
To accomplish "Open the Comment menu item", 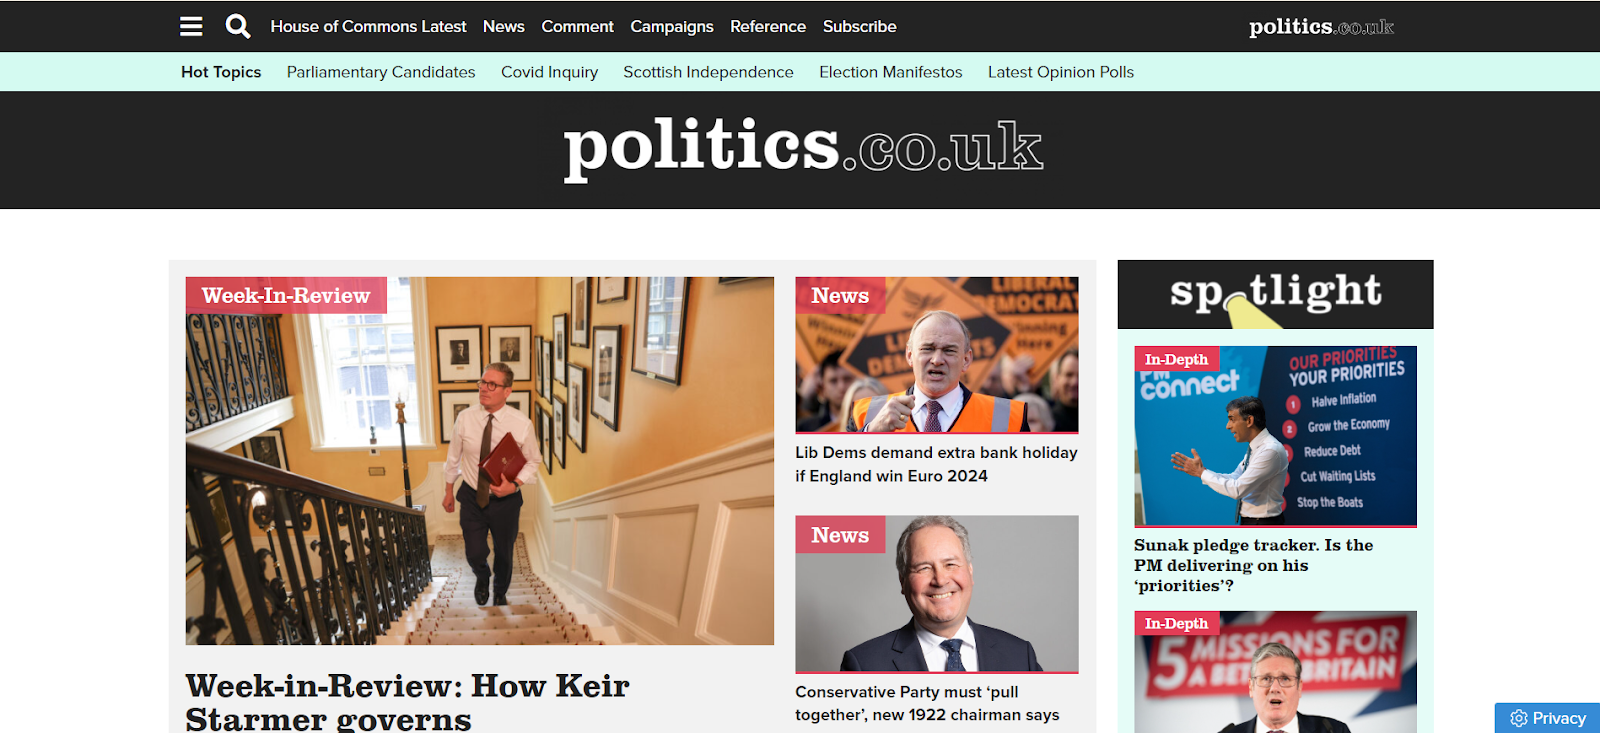I will [x=577, y=26].
